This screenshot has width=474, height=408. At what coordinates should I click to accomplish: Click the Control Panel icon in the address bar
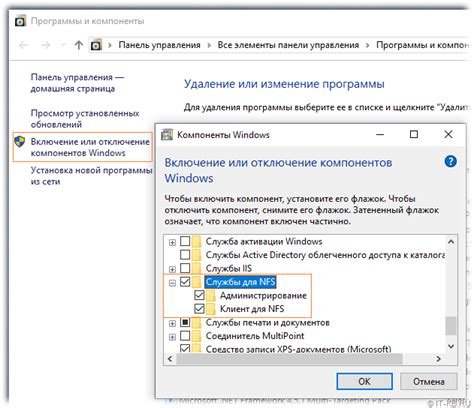(96, 45)
